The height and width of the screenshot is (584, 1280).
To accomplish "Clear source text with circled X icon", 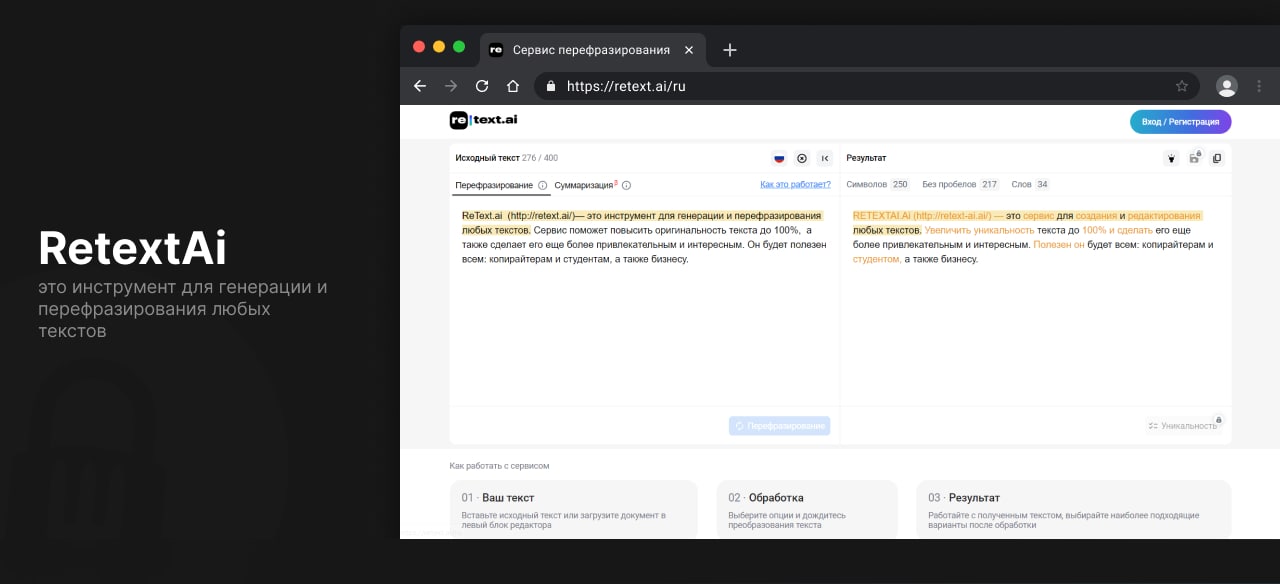I will point(802,158).
